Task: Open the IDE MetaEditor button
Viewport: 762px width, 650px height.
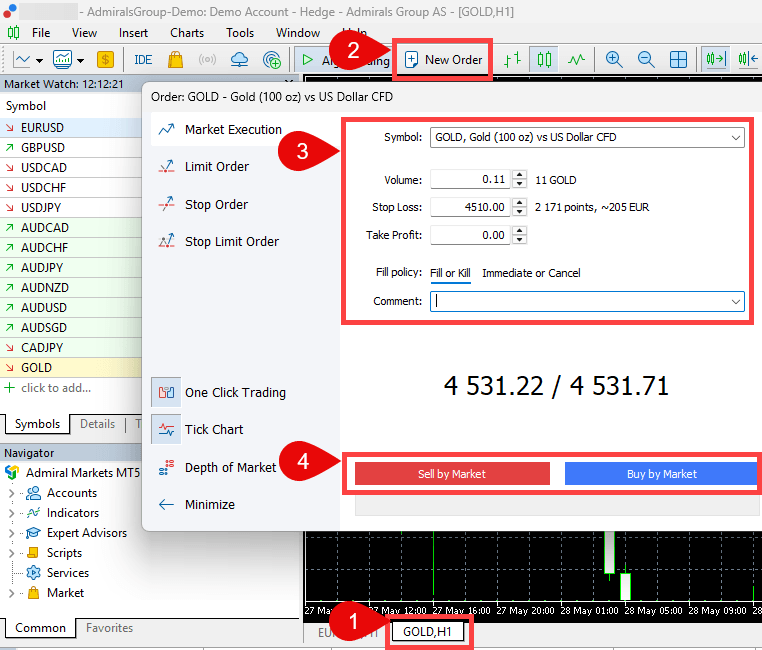Action: click(x=143, y=60)
